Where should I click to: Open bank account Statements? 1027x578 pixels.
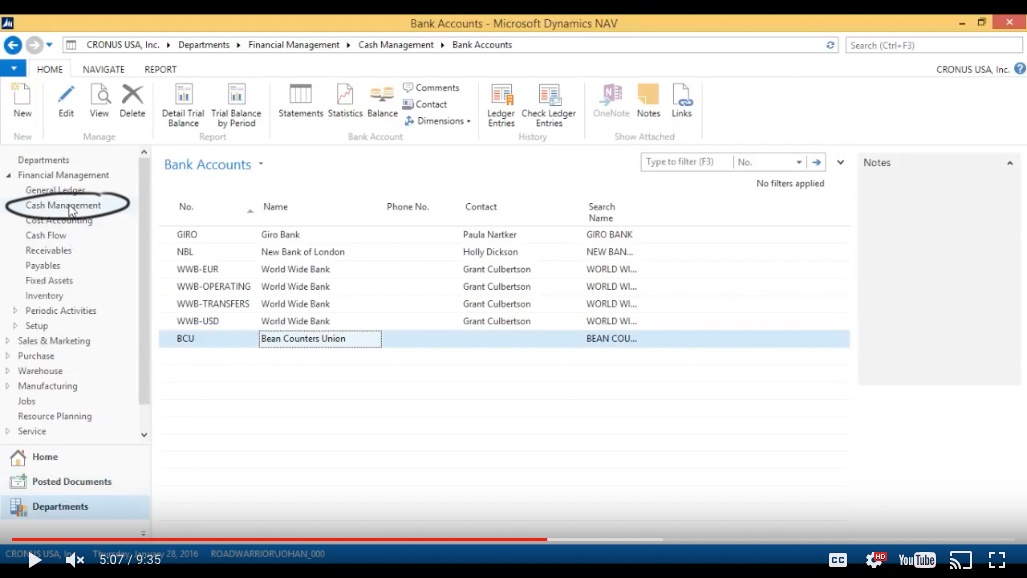(301, 101)
